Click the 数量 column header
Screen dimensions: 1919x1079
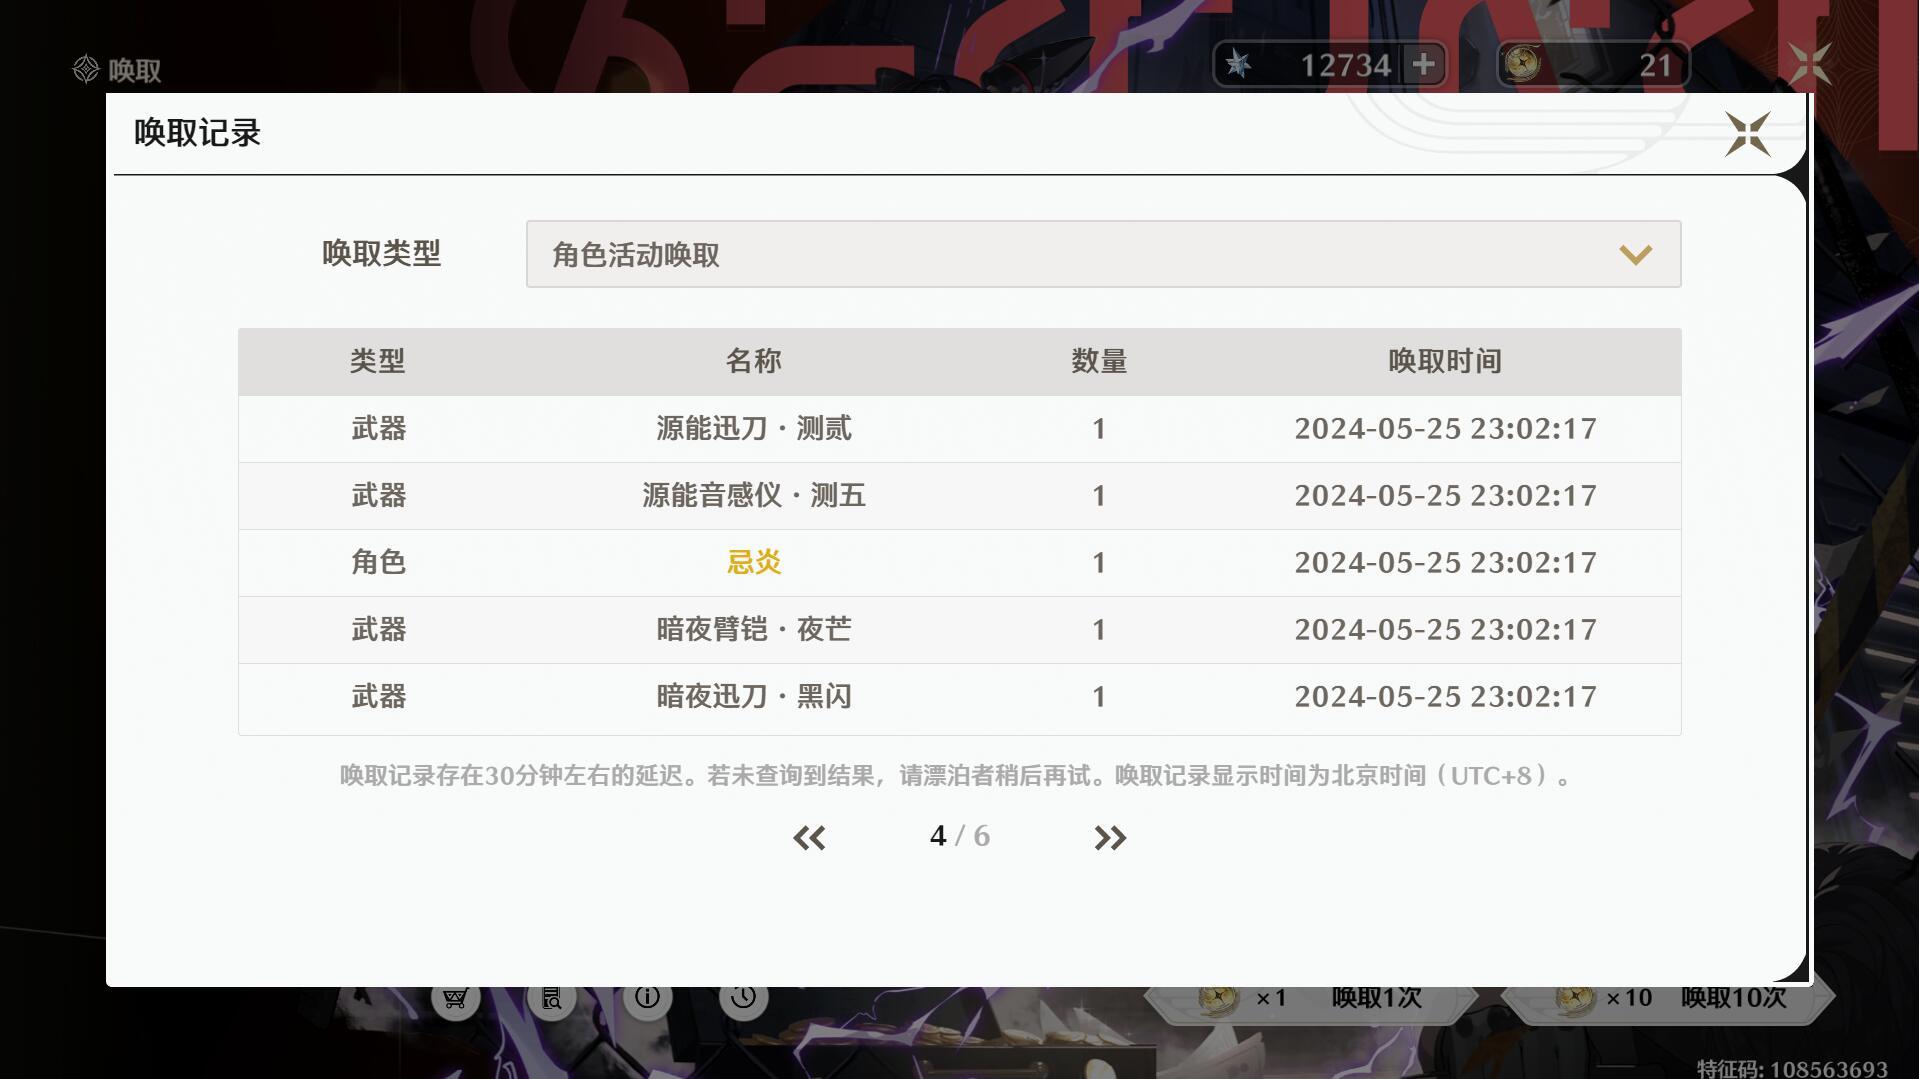coord(1099,361)
